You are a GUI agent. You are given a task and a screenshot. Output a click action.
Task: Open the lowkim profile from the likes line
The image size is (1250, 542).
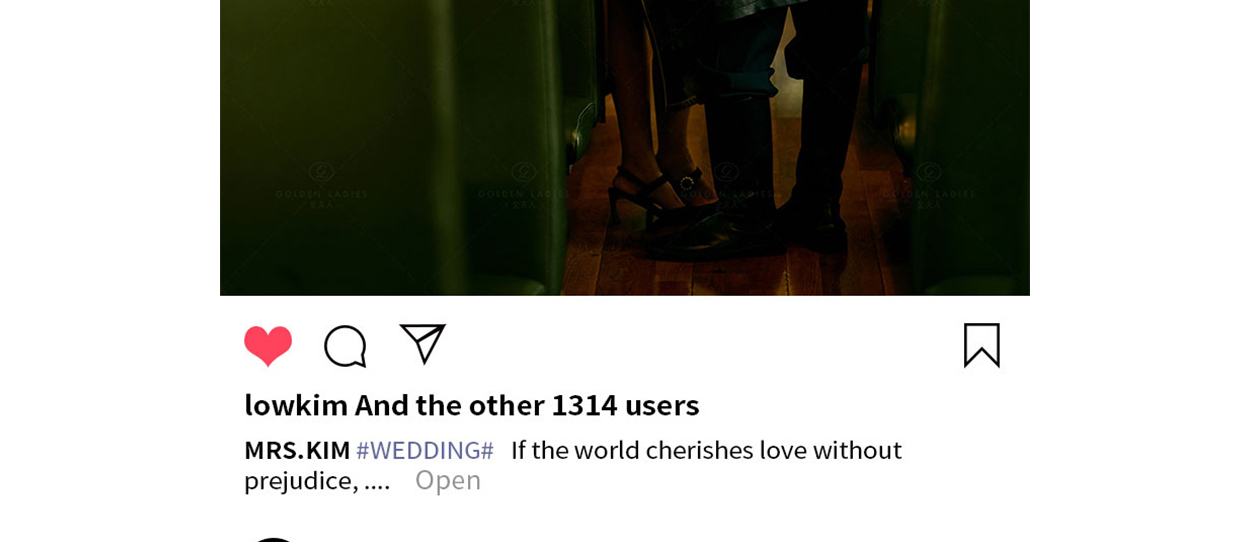(296, 405)
